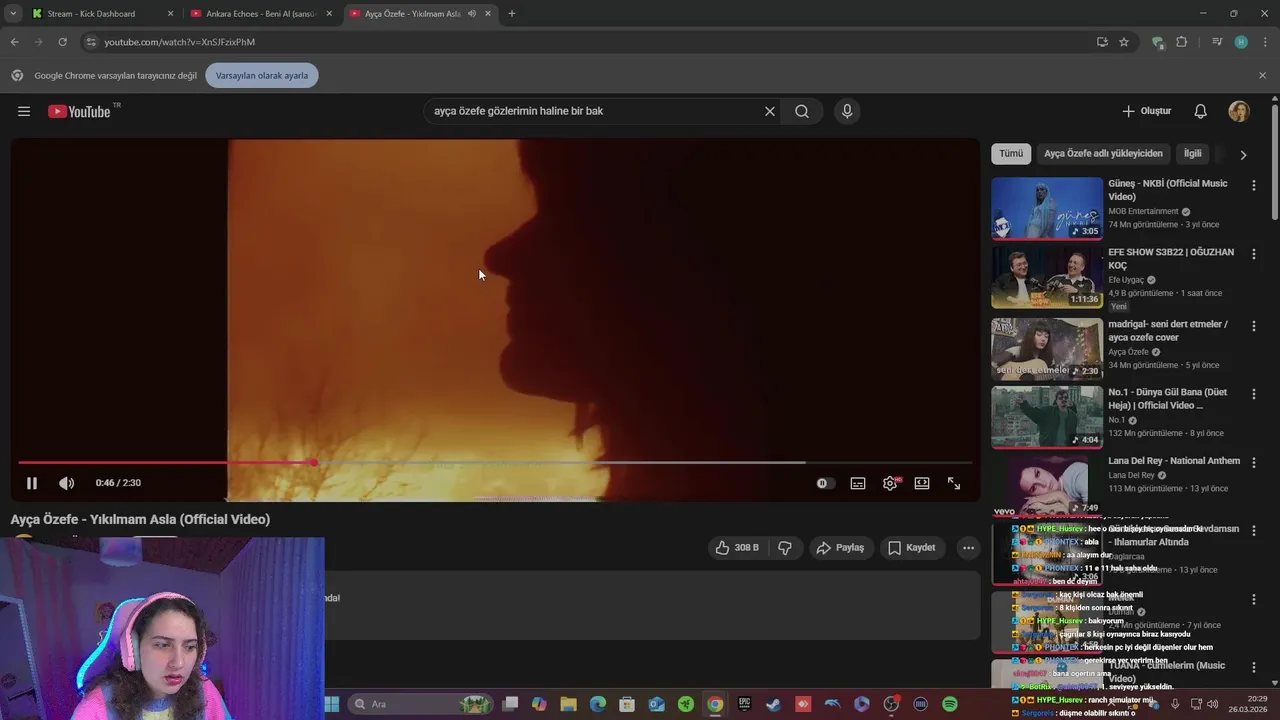Toggle subtitles (closed captions) button
The image size is (1280, 720).
858,483
